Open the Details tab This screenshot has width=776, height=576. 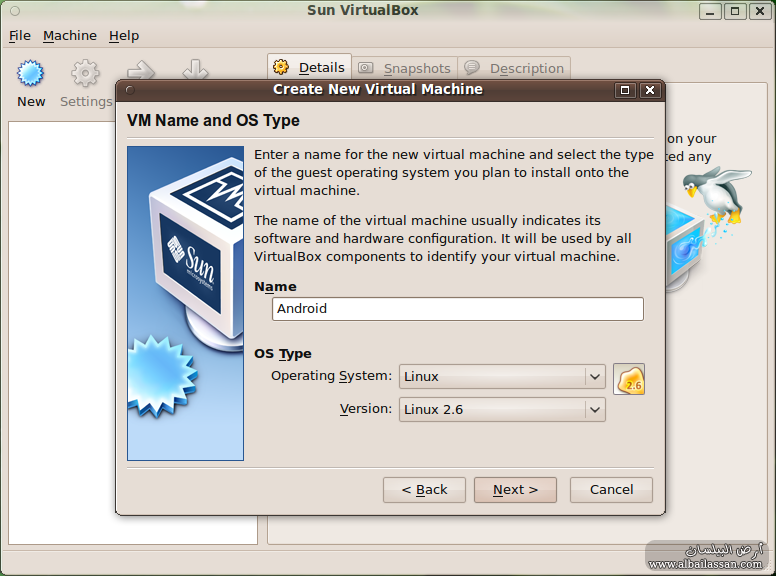pyautogui.click(x=309, y=67)
